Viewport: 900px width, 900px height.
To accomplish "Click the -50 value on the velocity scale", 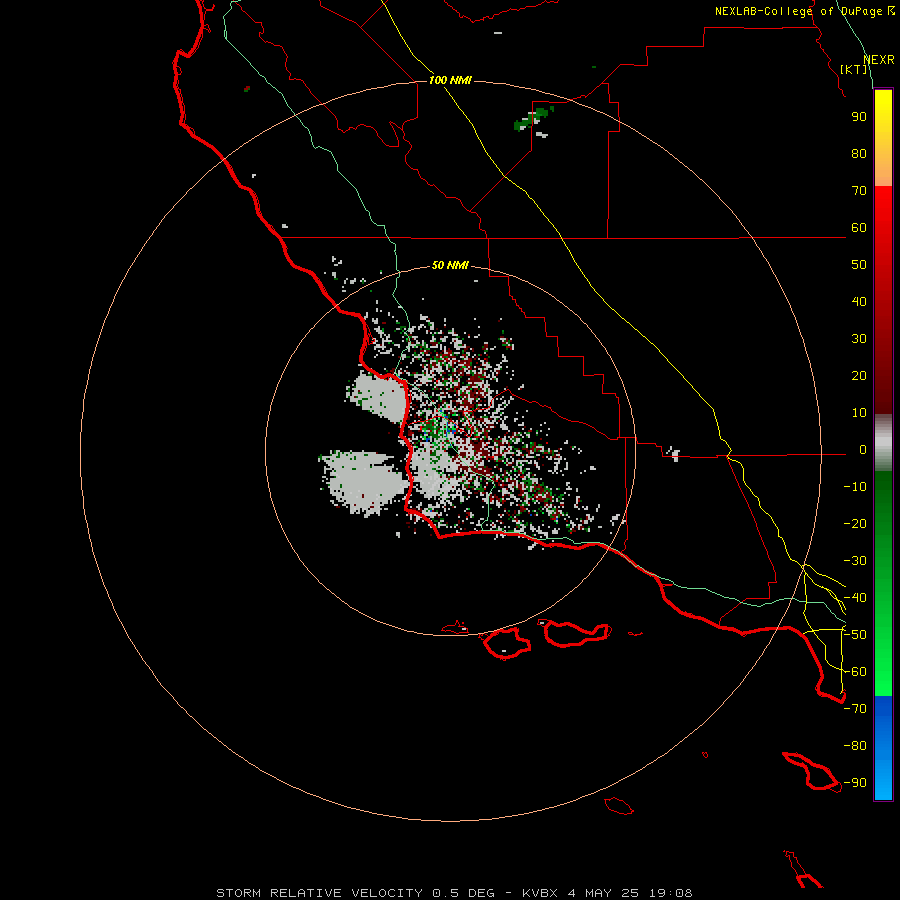I will point(855,635).
